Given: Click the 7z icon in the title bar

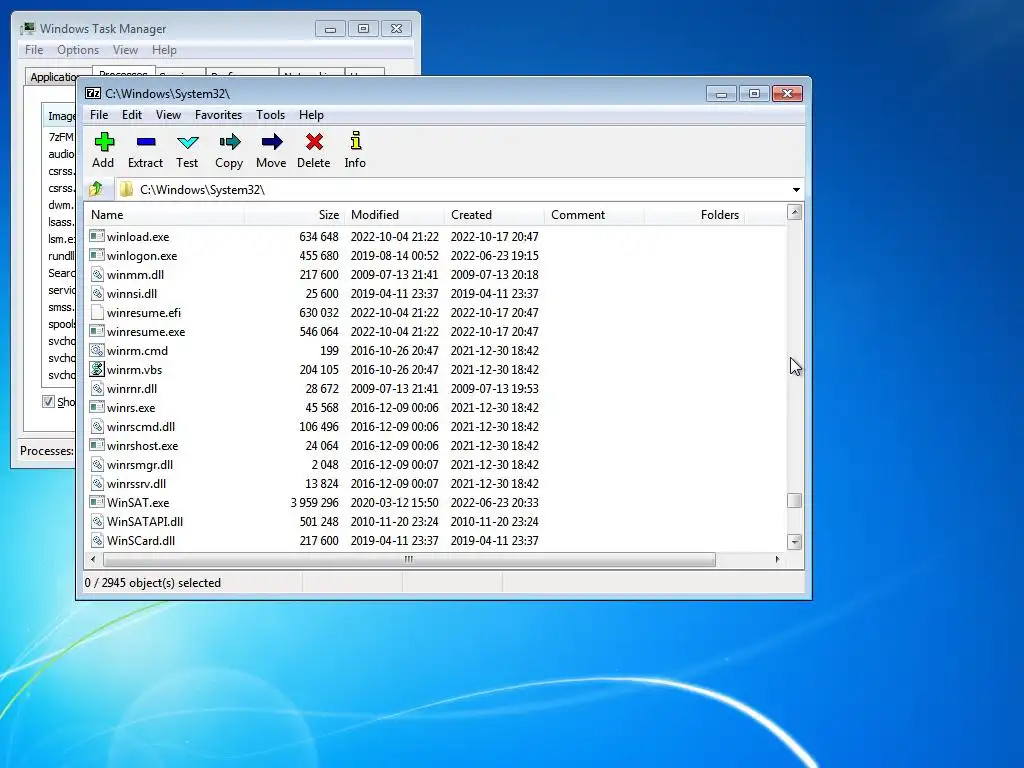Looking at the screenshot, I should [x=93, y=93].
